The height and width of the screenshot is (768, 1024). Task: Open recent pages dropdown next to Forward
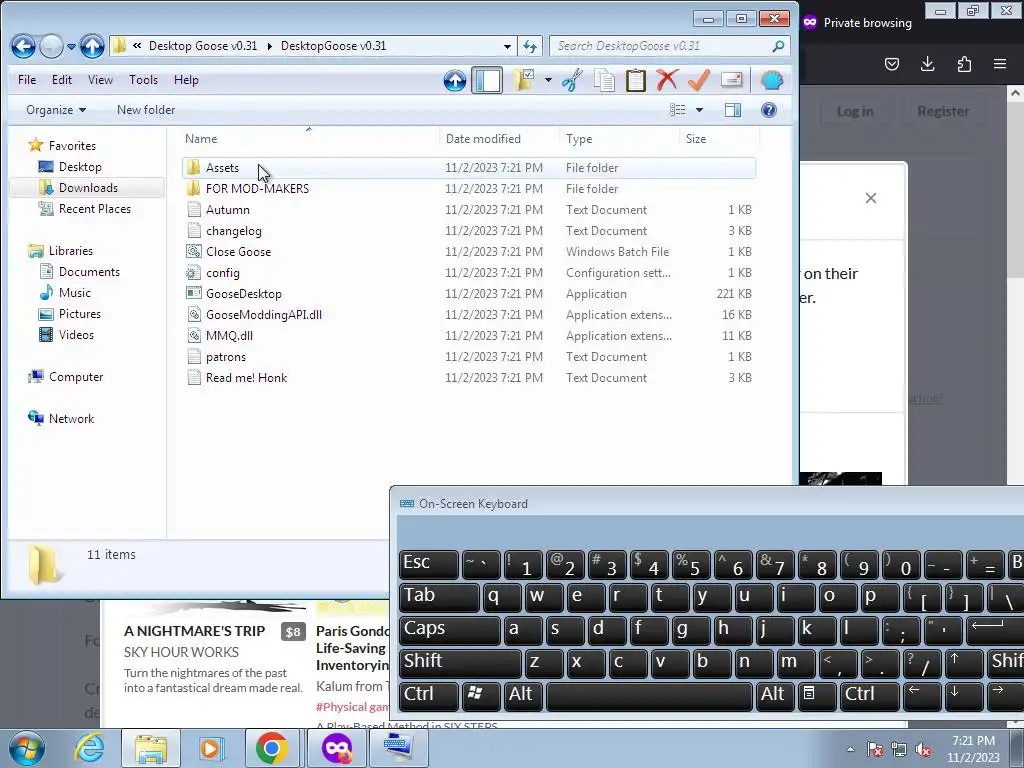tap(71, 46)
